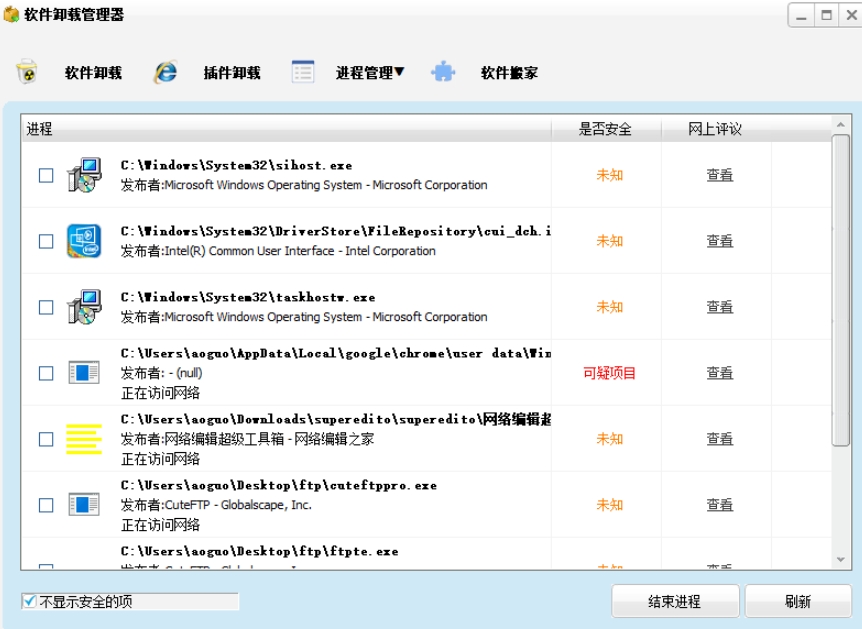Click 查看 link for cuteftppro.exe
Image resolution: width=862 pixels, height=629 pixels.
click(x=720, y=505)
